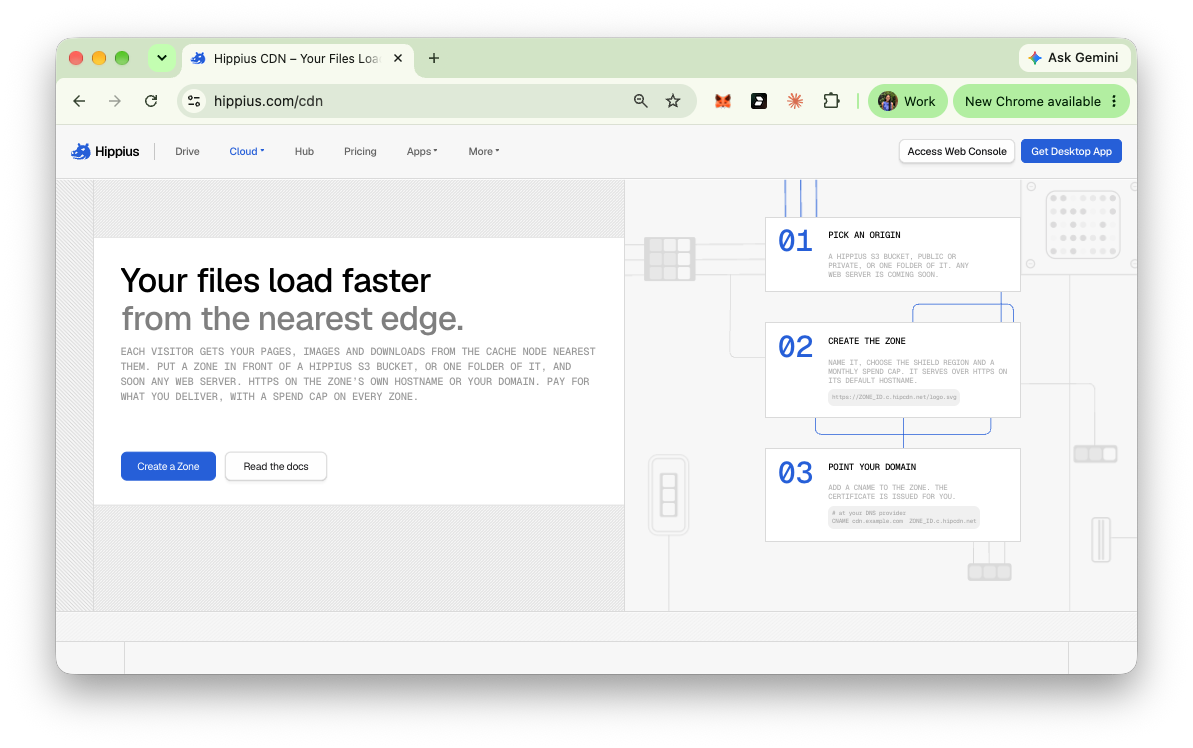Click the heading "Your files load faster"
The width and height of the screenshot is (1193, 748).
(x=275, y=281)
